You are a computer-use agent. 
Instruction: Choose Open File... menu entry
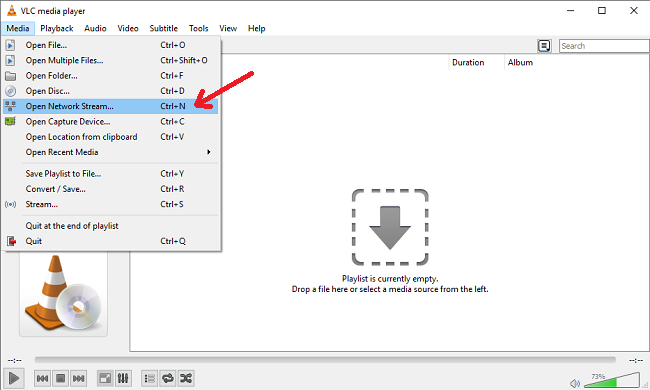[111, 45]
